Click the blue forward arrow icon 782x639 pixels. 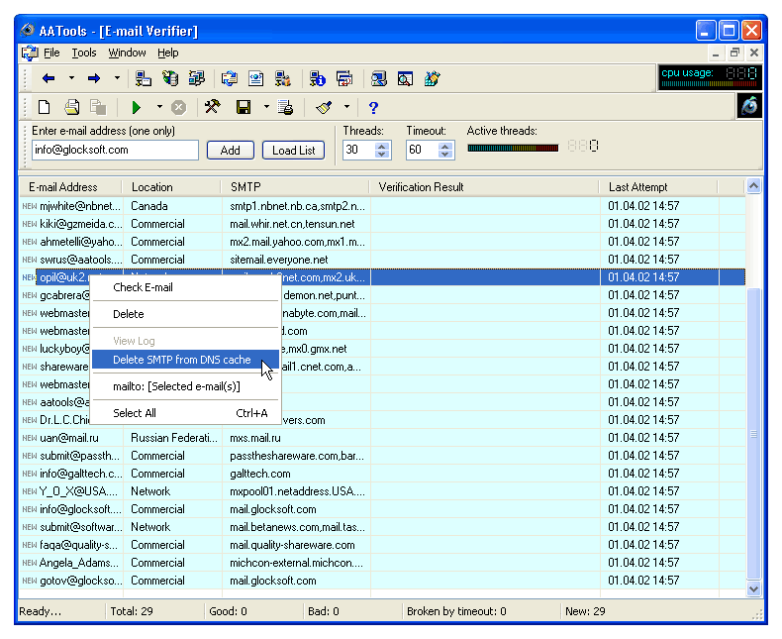[94, 78]
